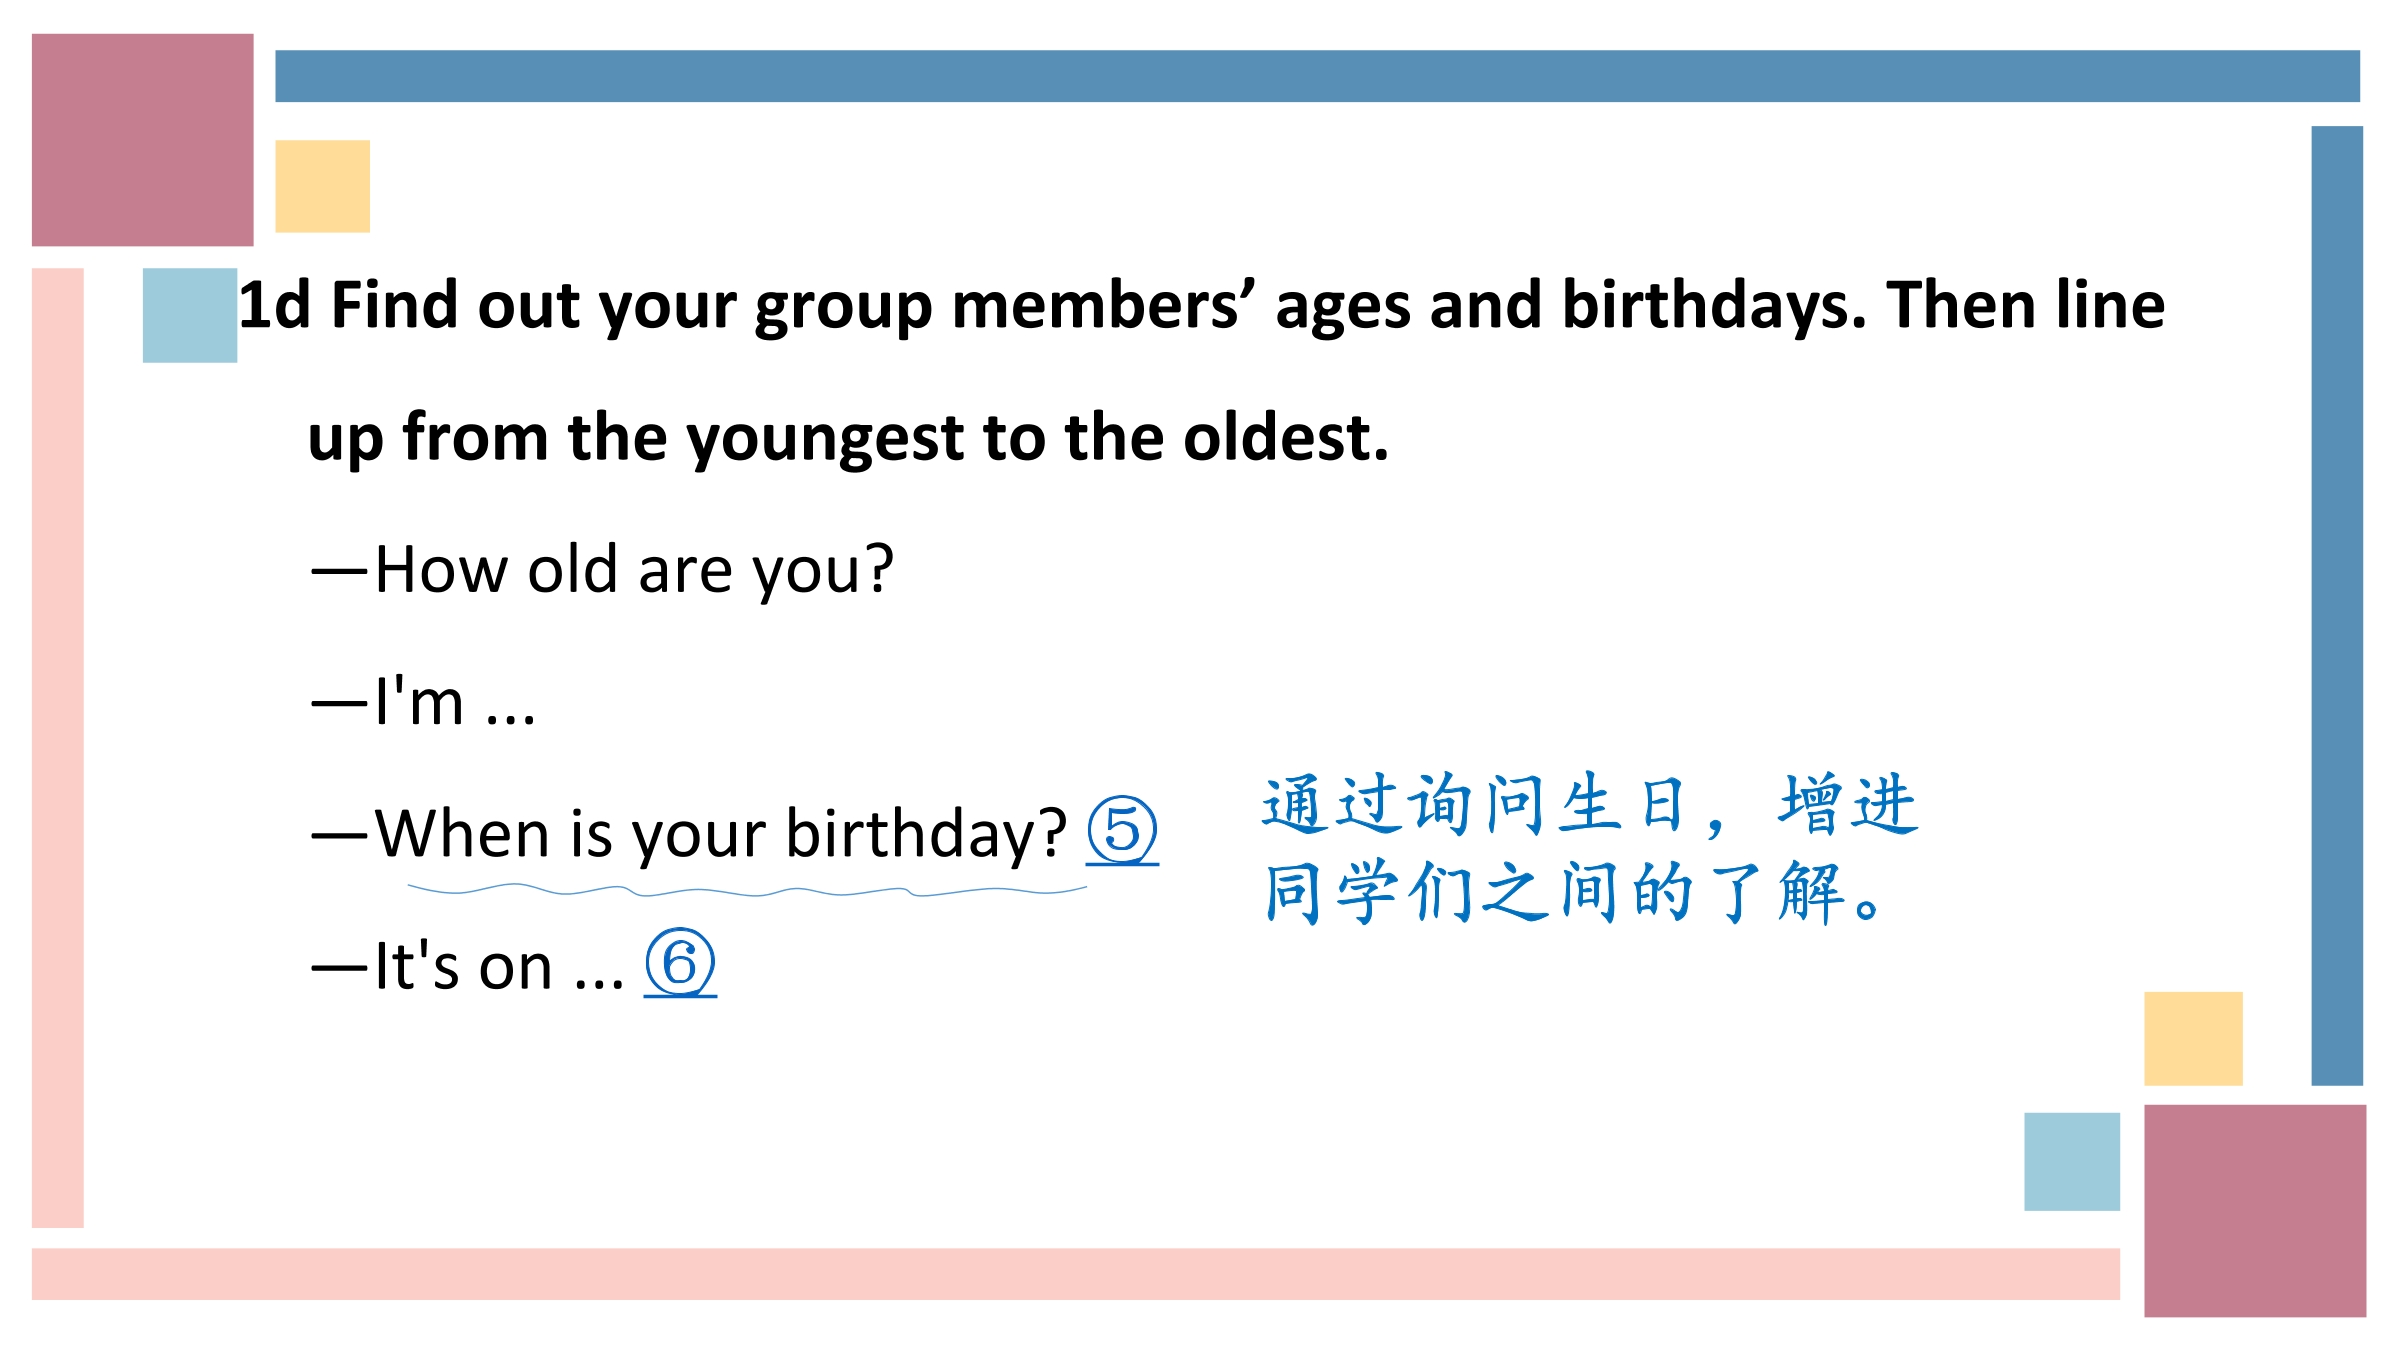Click the blue horizontal bar at top

(x=1318, y=76)
